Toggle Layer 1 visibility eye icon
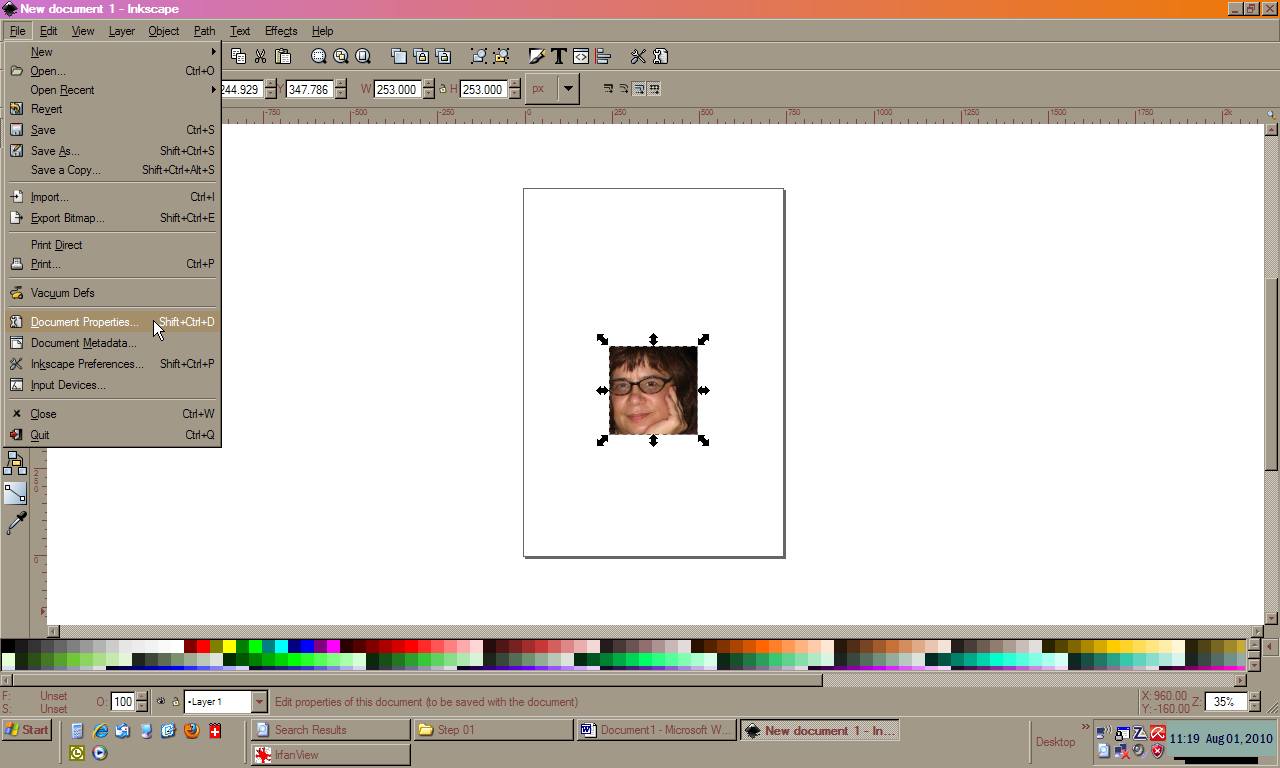Viewport: 1280px width, 768px height. point(160,701)
